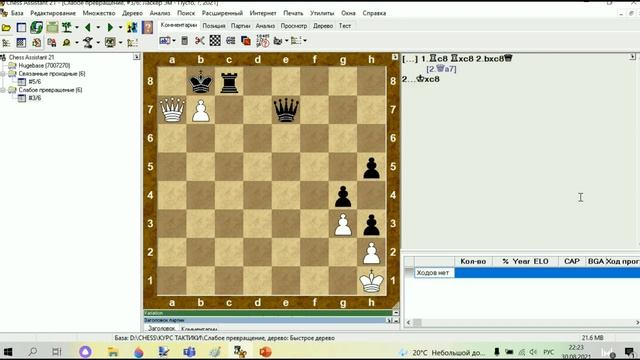Select the Chess Assistant 21 root node
The width and height of the screenshot is (640, 360).
[31, 57]
